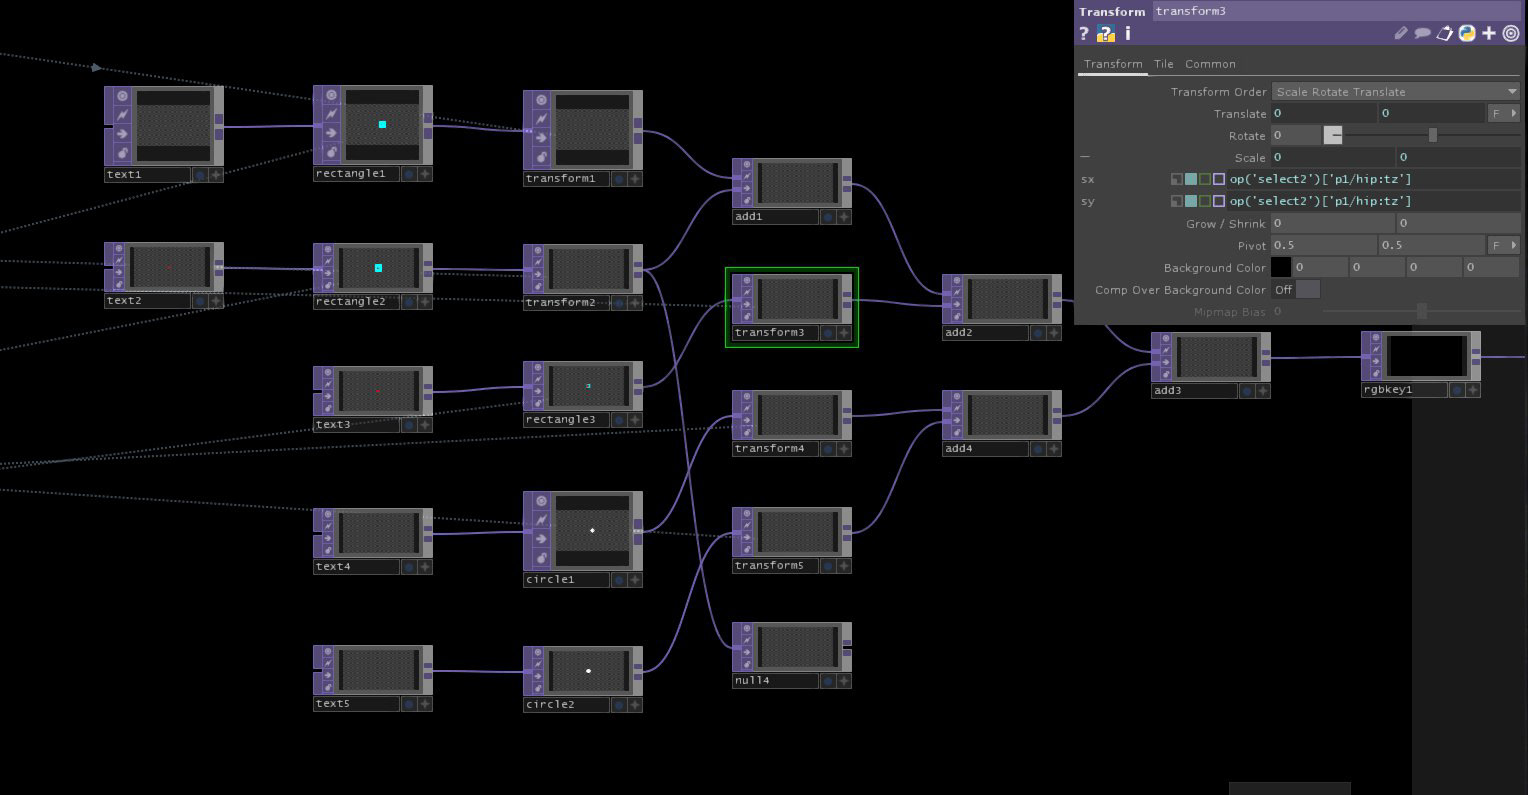Click the concentric circle target icon in header

[1511, 34]
